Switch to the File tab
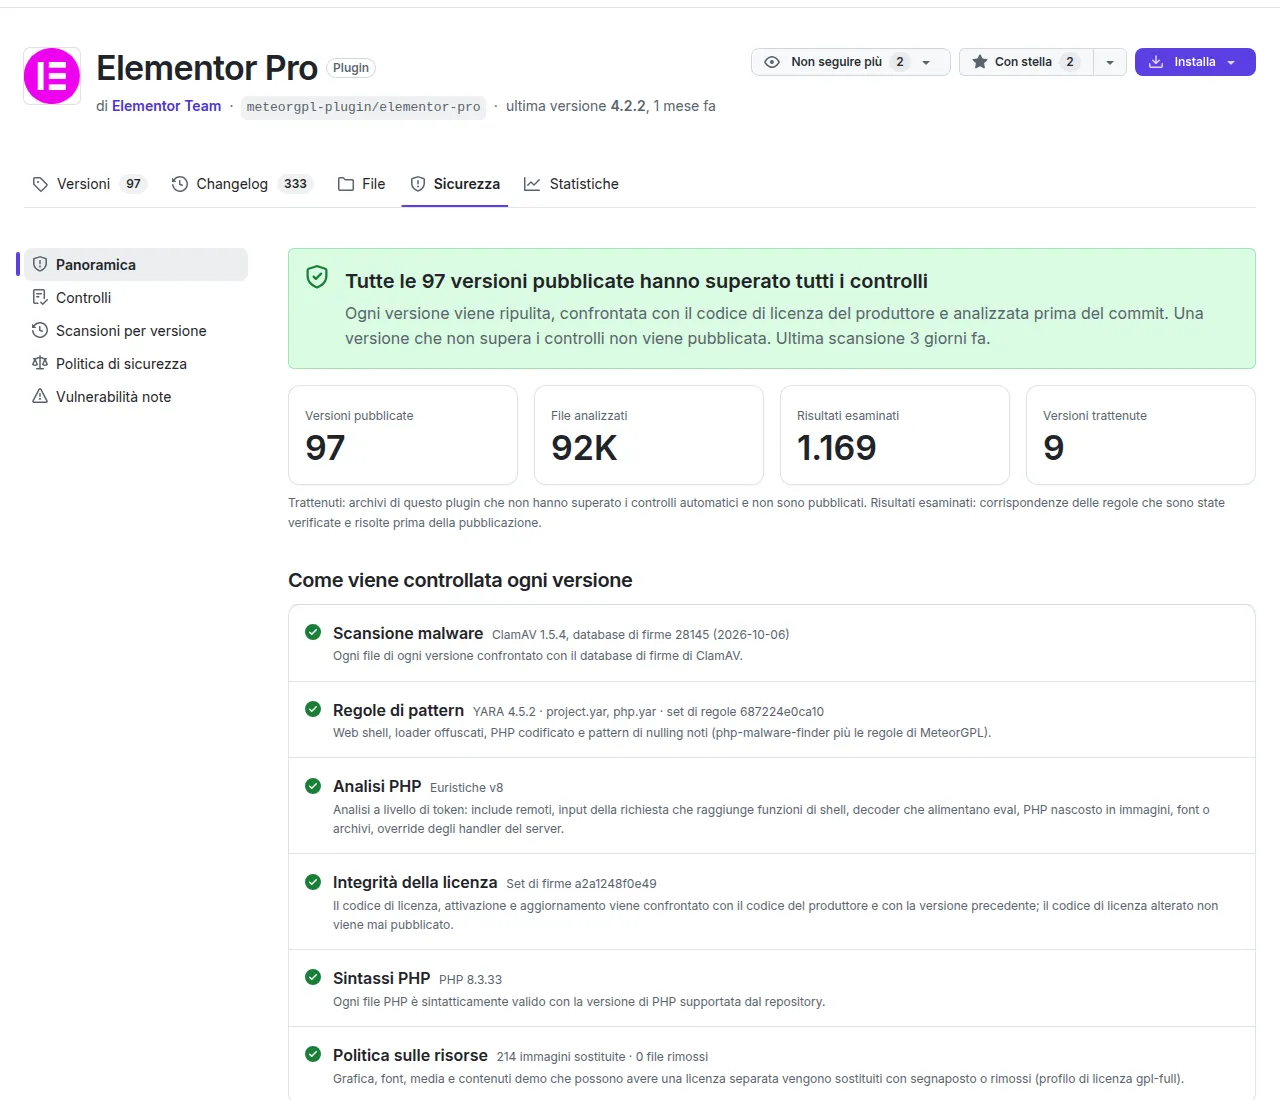 362,184
